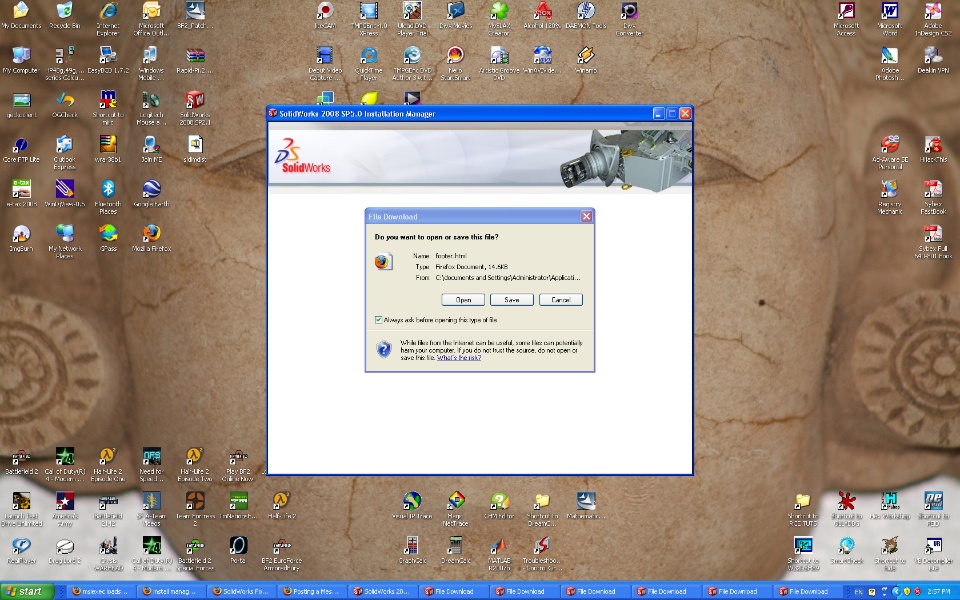Select the Rapid-PI WinRAR archive icon
Image resolution: width=960 pixels, height=600 pixels.
[x=195, y=60]
